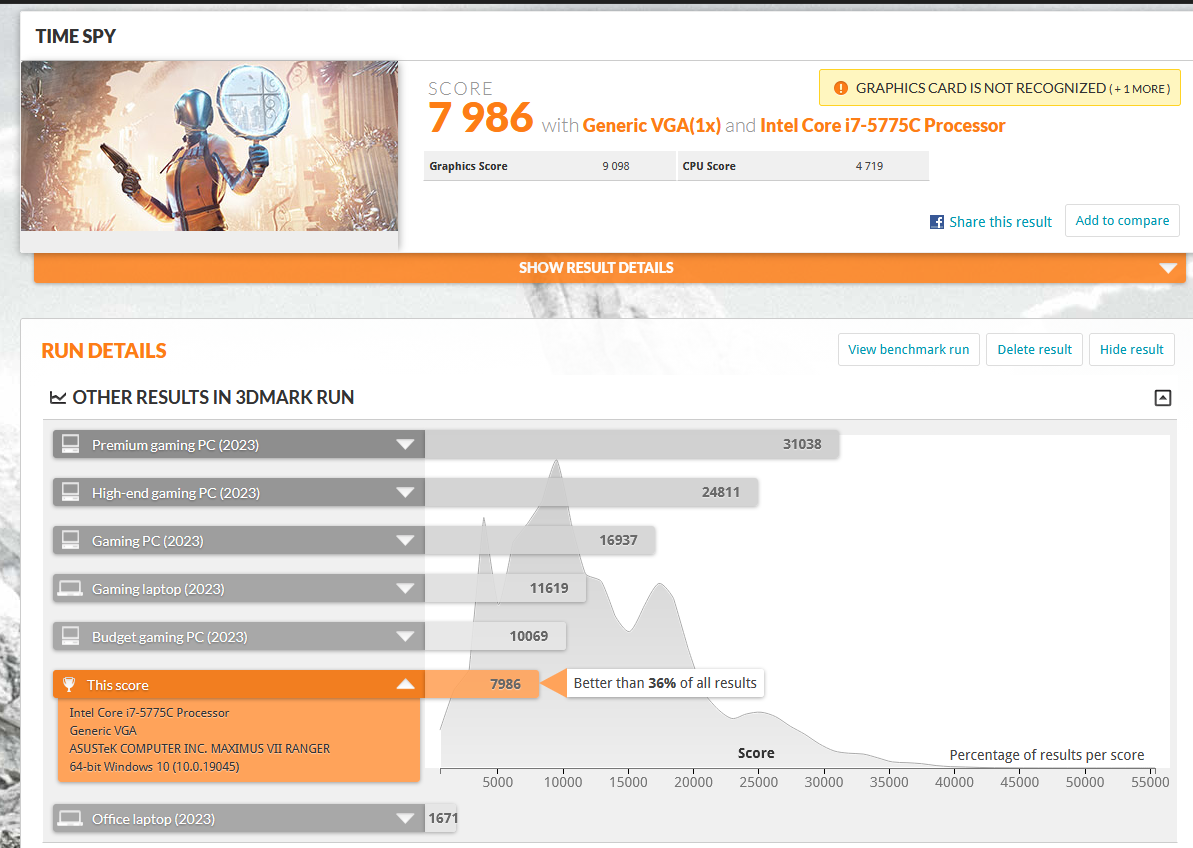The width and height of the screenshot is (1193, 848).
Task: Click the desktop icon in Budget gaming PC row
Action: [x=71, y=636]
